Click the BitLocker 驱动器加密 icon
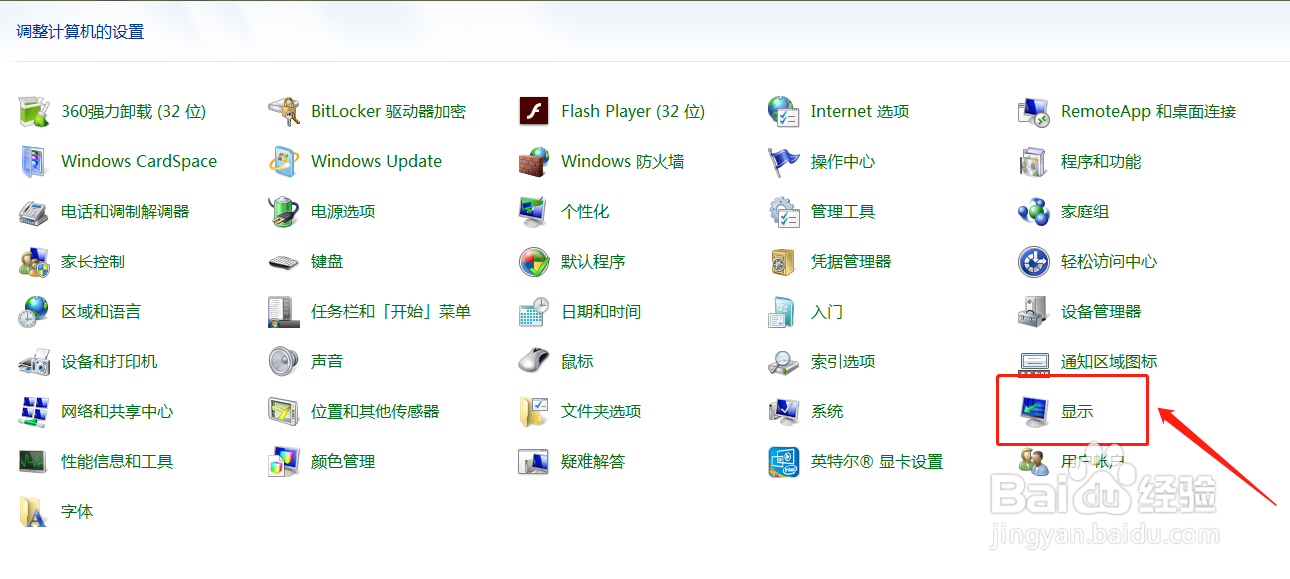The height and width of the screenshot is (579, 1290). point(284,112)
